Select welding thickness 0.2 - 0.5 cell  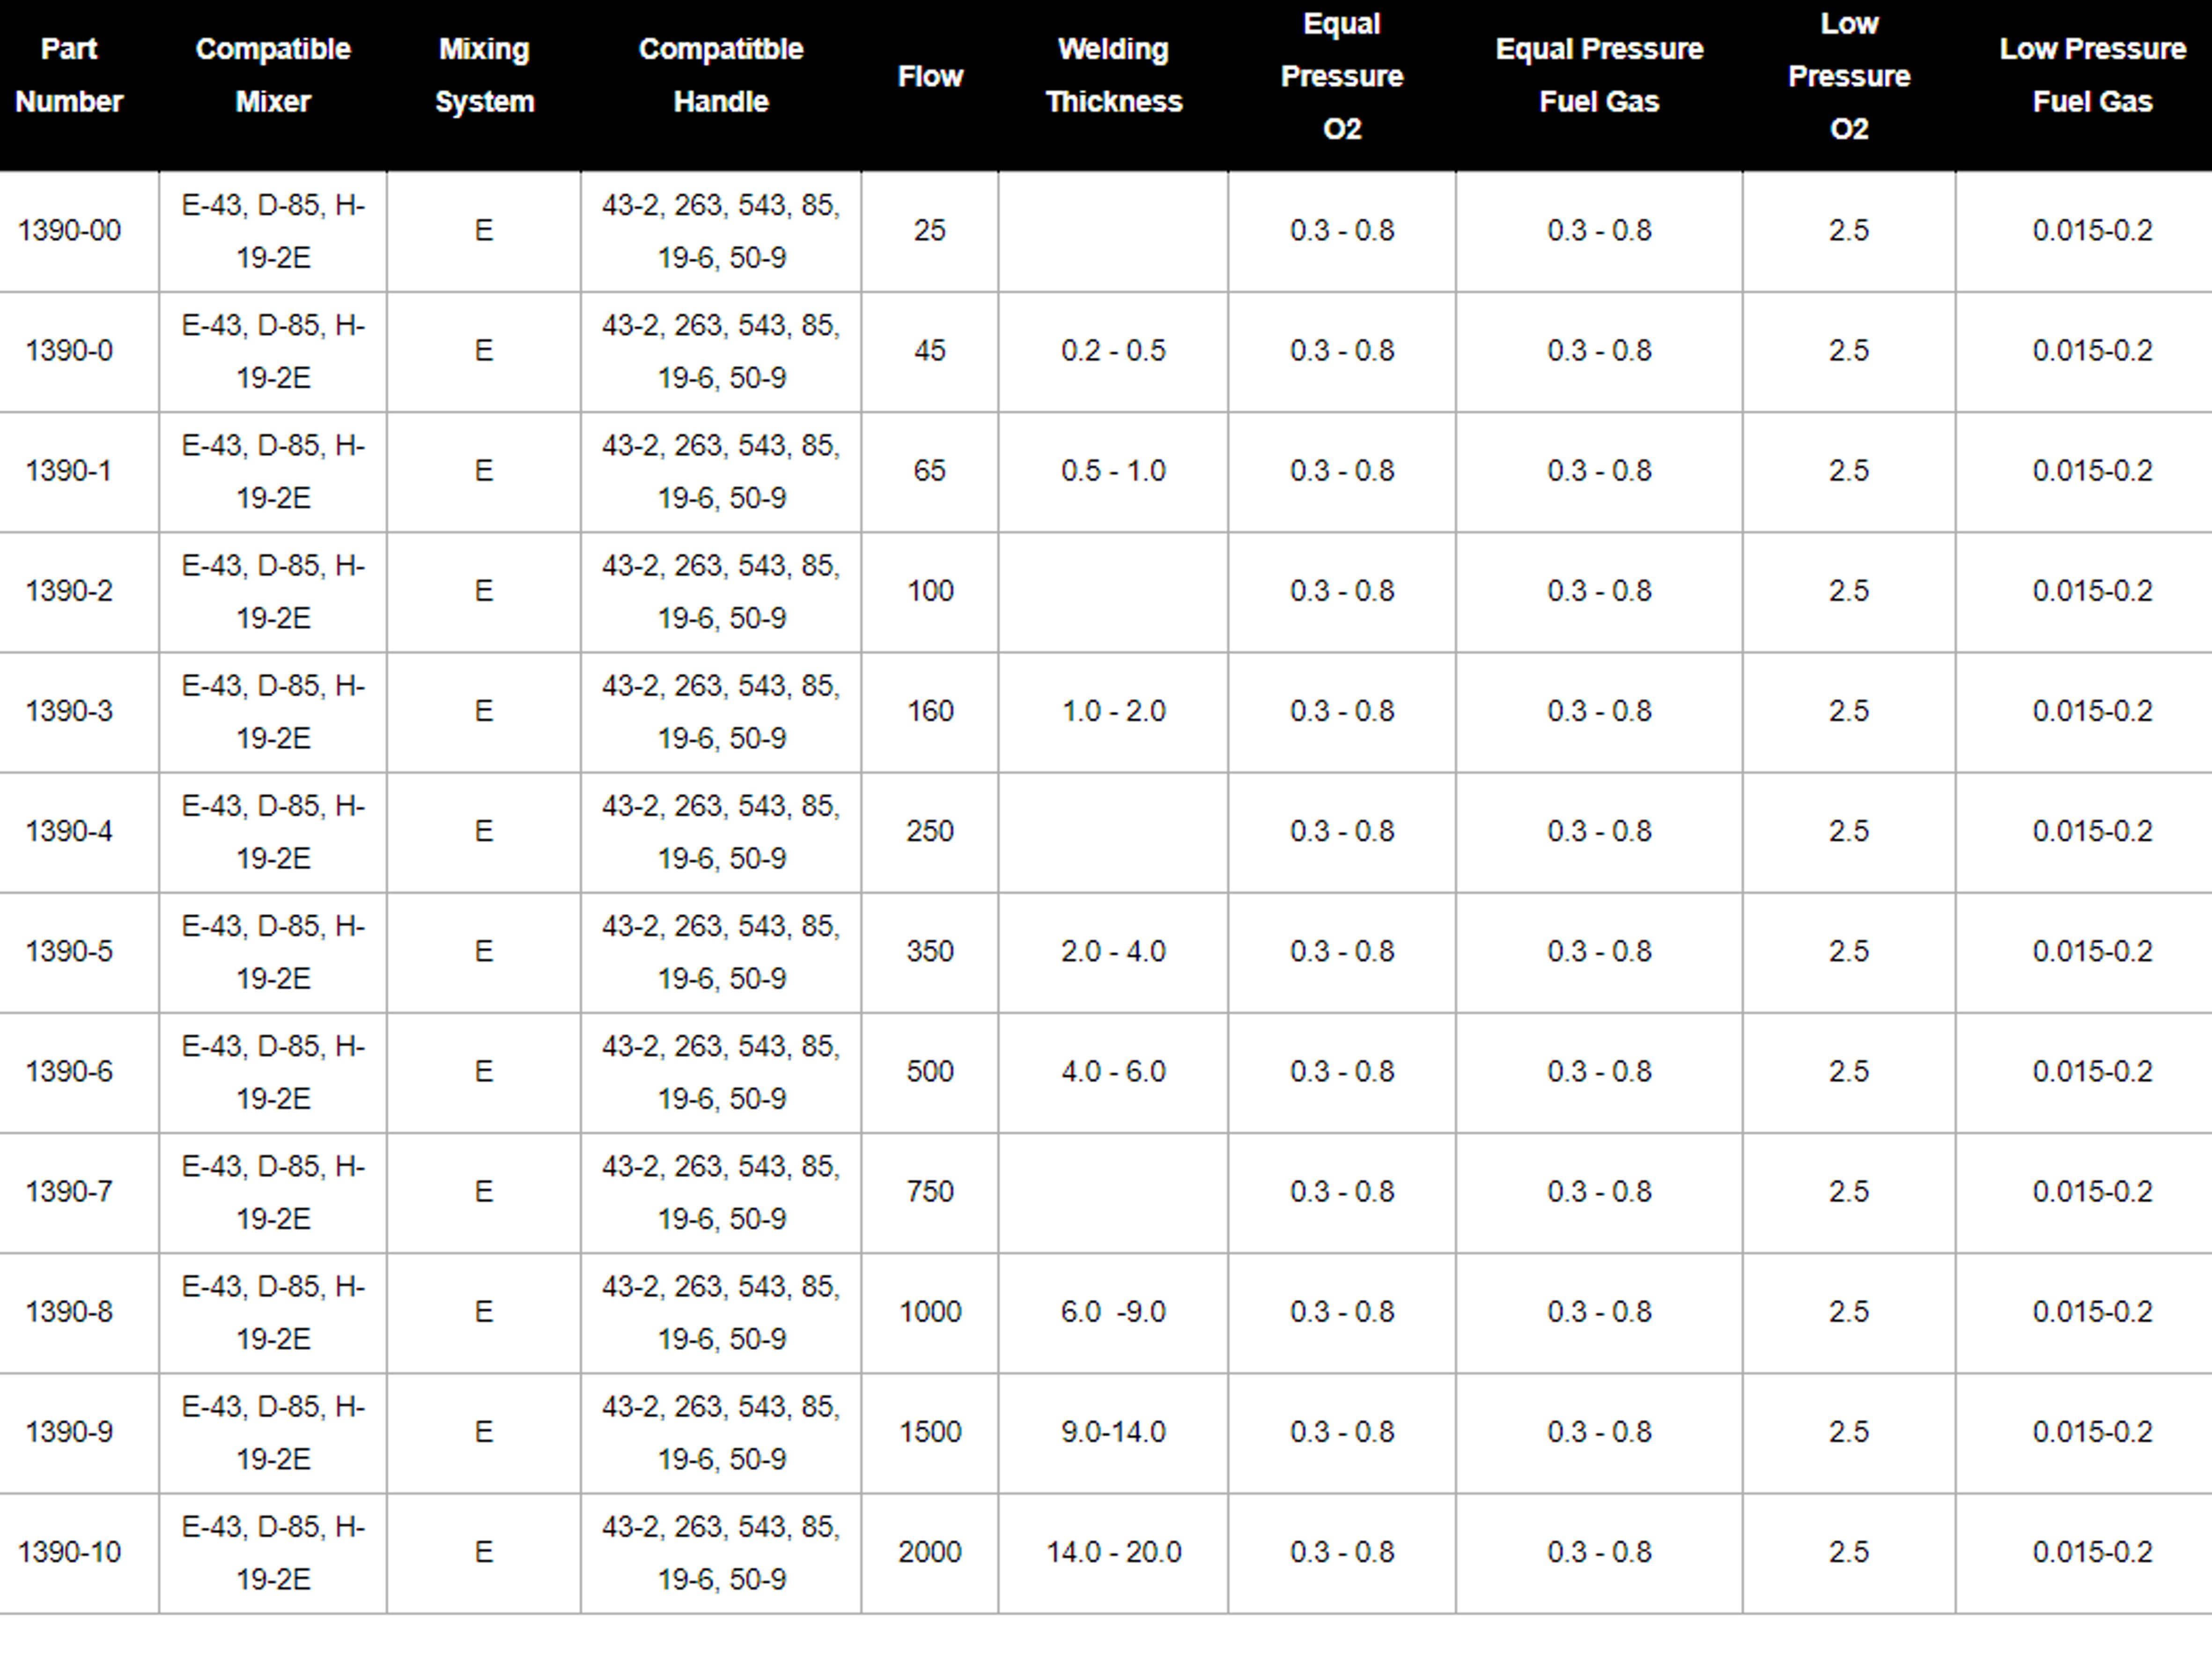[x=1113, y=351]
